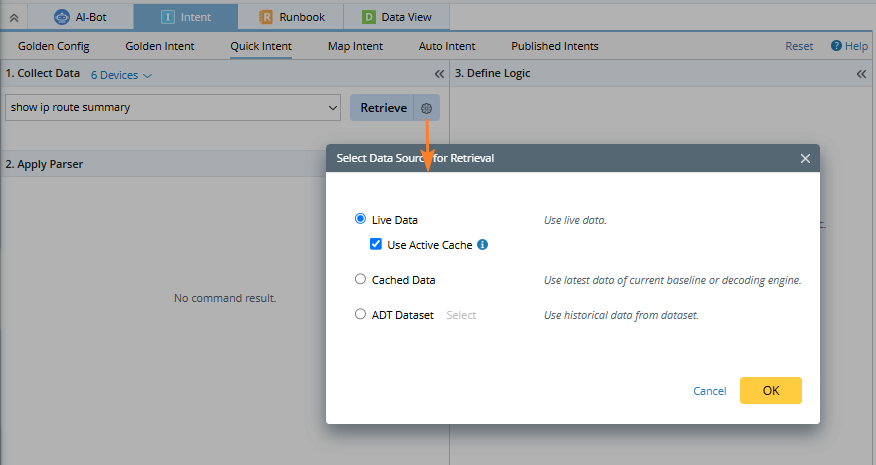The width and height of the screenshot is (876, 465).
Task: Open the ADT Dataset Select dropdown
Action: pyautogui.click(x=461, y=315)
